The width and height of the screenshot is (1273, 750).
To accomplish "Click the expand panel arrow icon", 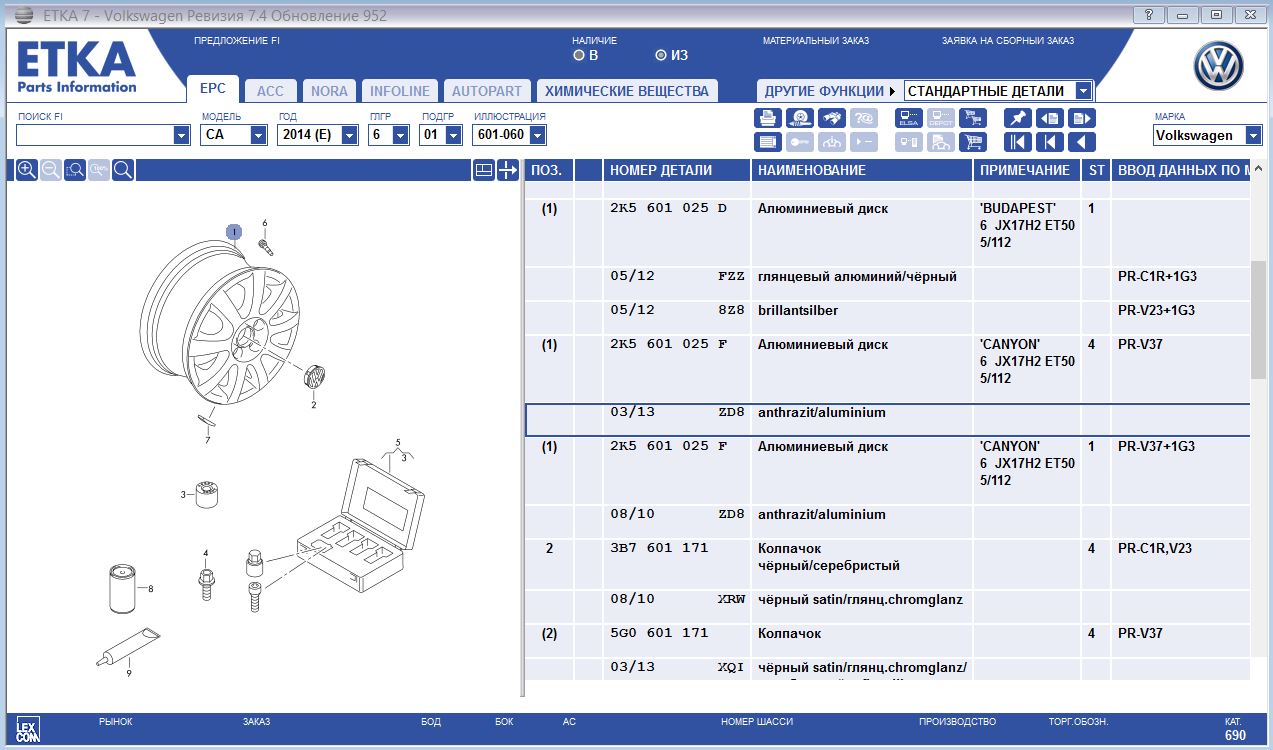I will click(508, 170).
